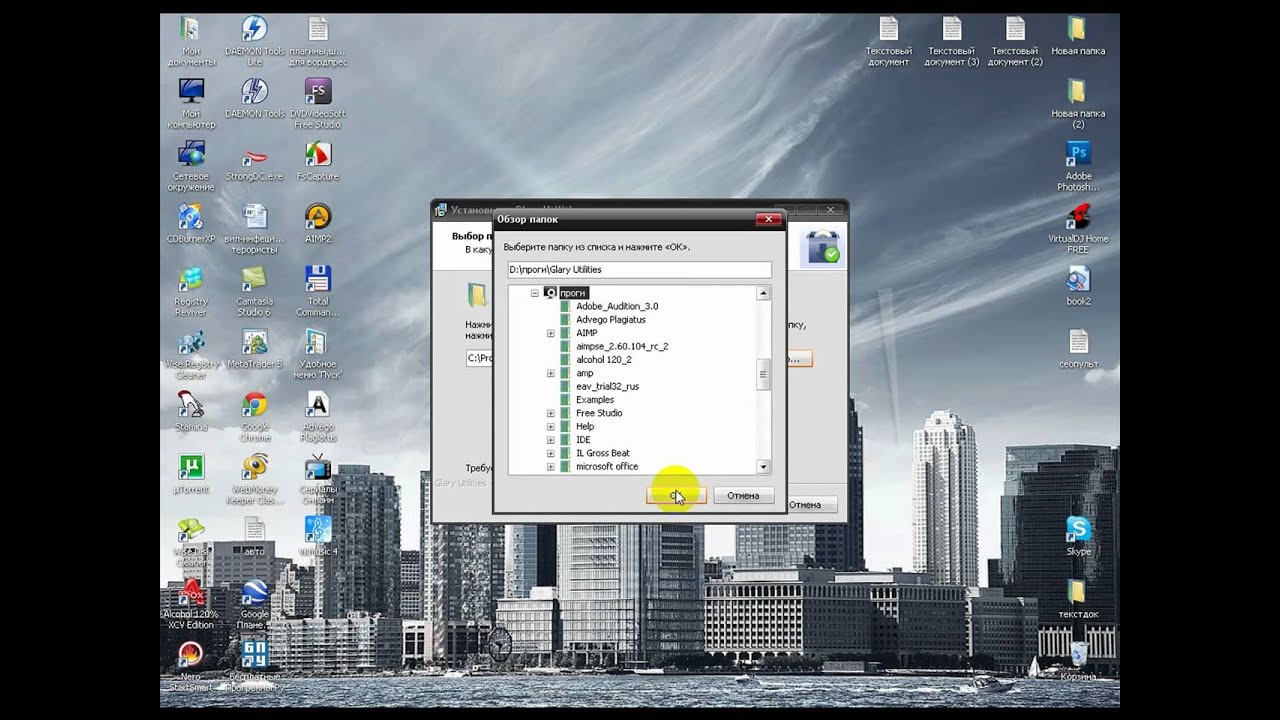Open the сеопульт text file
This screenshot has height=720, width=1280.
(1078, 348)
